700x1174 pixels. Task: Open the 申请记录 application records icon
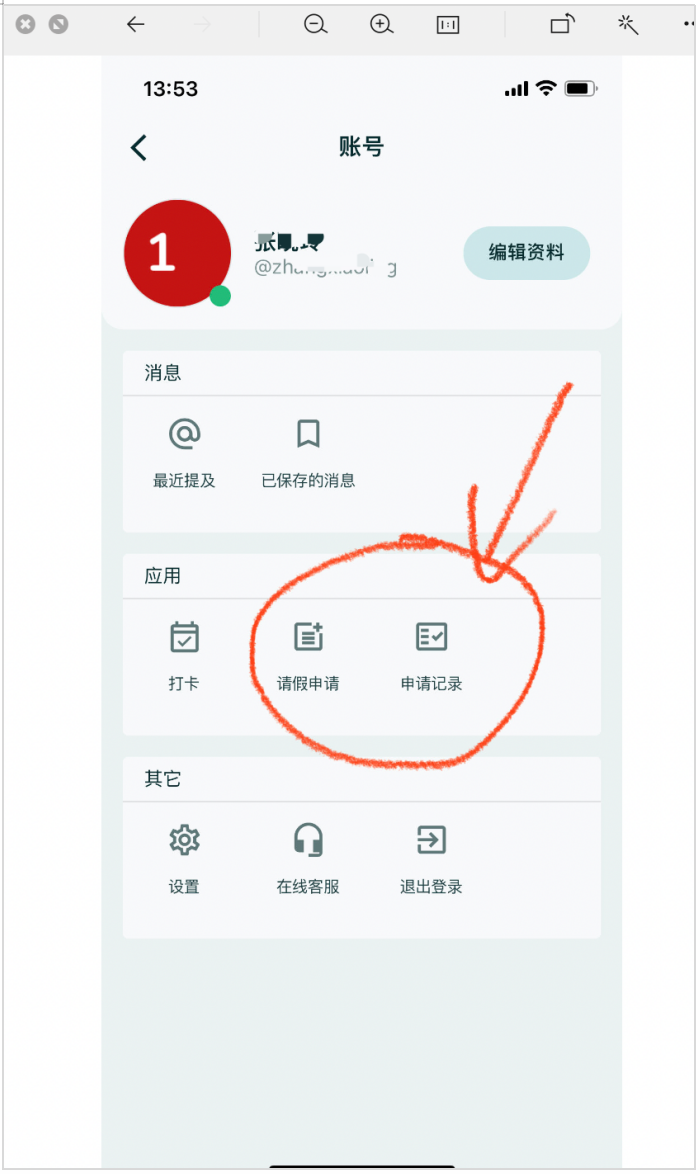(431, 637)
